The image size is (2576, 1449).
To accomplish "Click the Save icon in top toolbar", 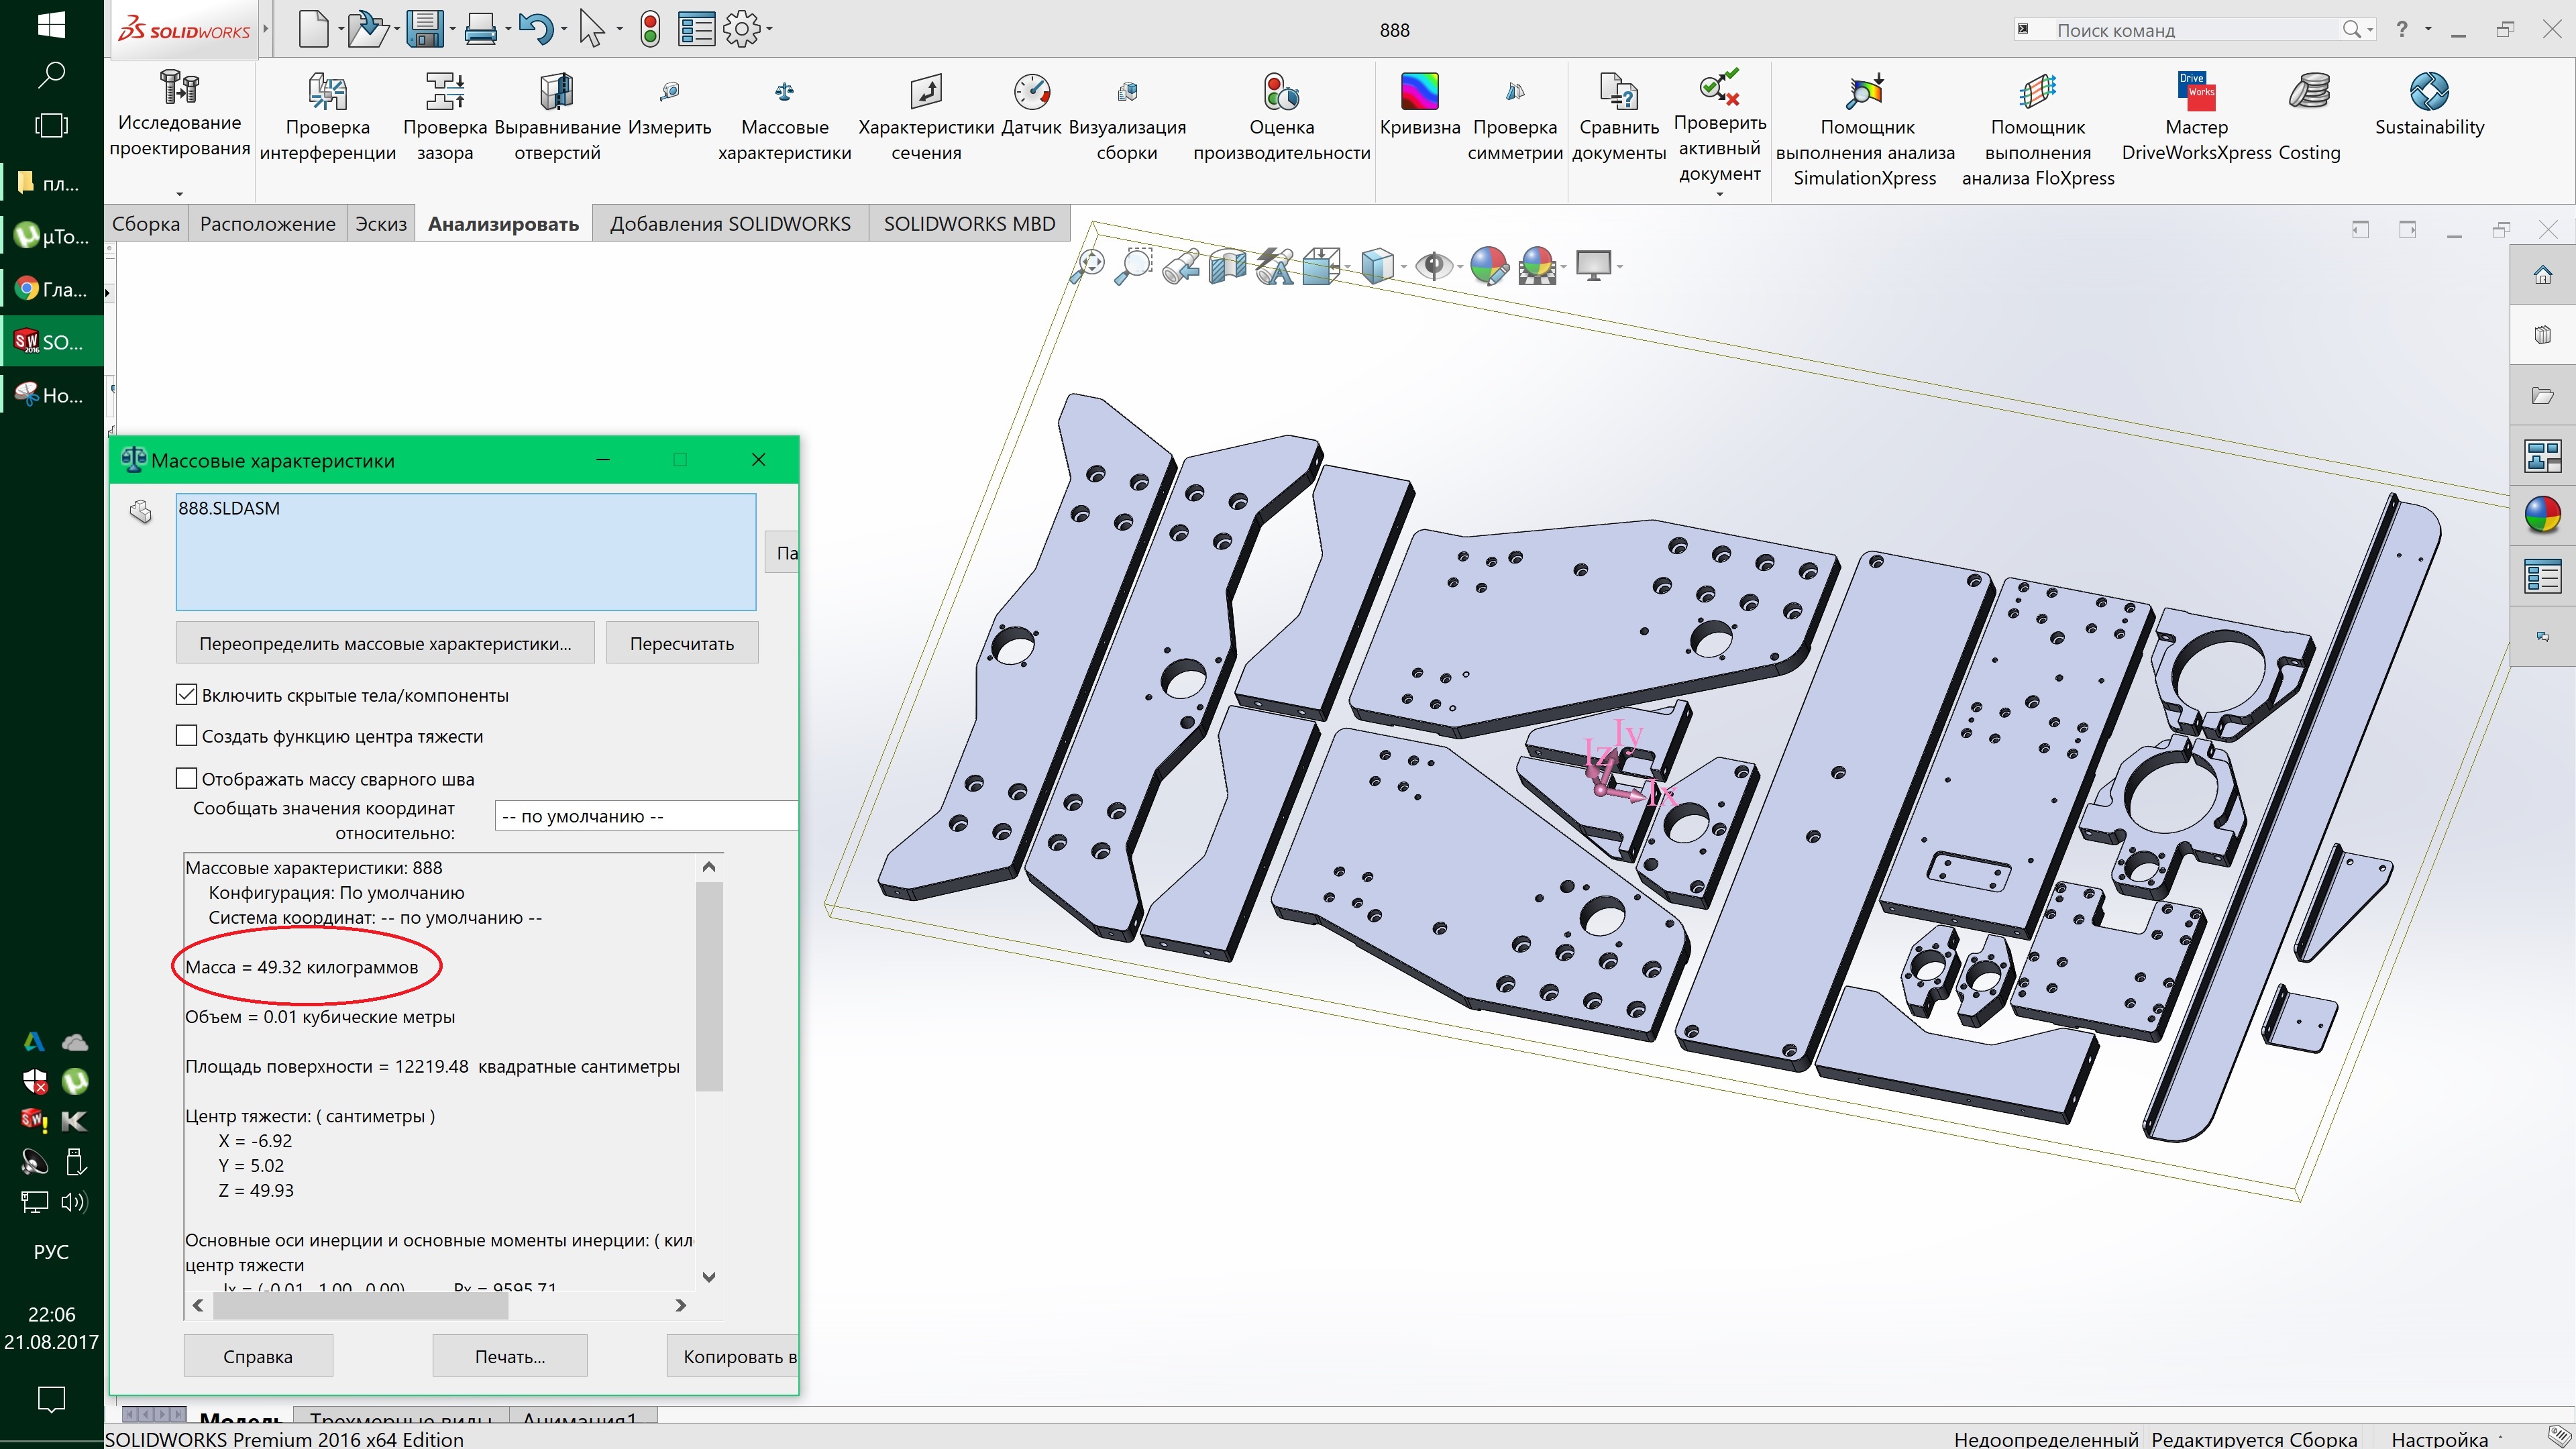I will 425,29.
